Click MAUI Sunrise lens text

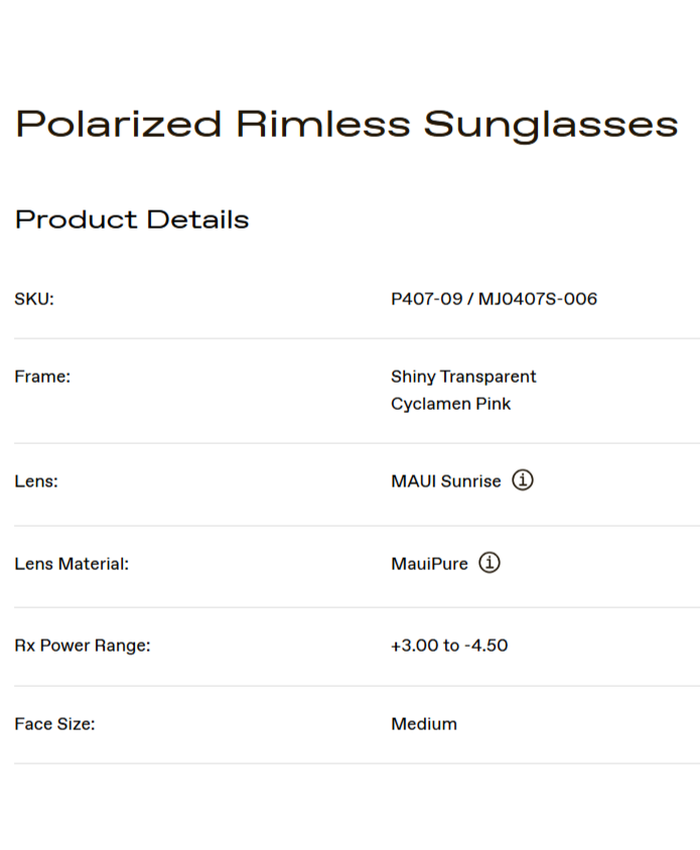point(446,481)
